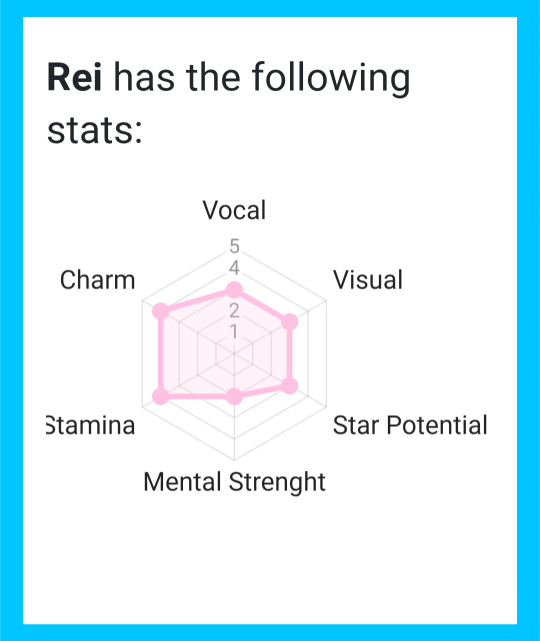The image size is (540, 641).
Task: Click the Vocal data point on chart
Action: click(234, 290)
